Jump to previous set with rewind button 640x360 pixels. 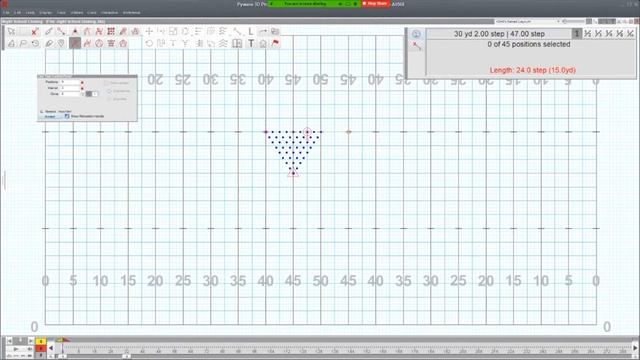point(9,340)
